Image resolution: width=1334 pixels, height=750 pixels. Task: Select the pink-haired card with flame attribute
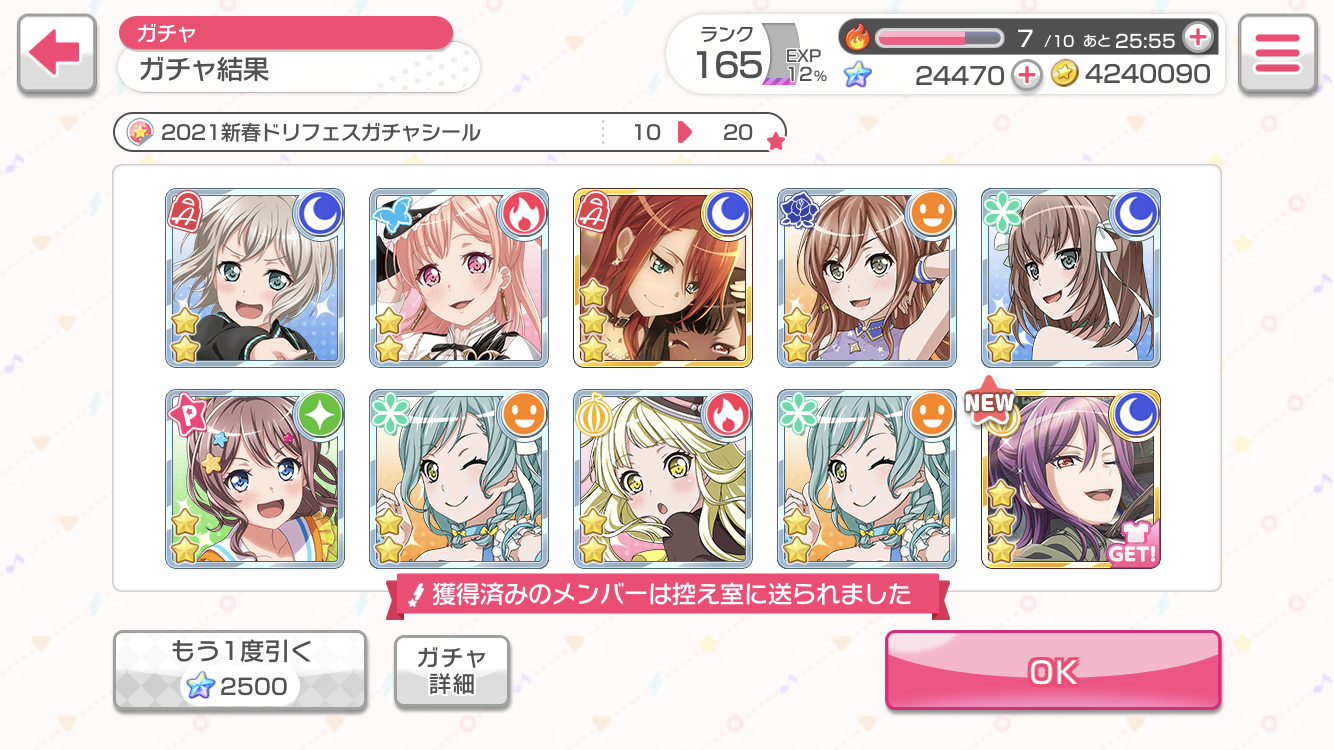459,278
